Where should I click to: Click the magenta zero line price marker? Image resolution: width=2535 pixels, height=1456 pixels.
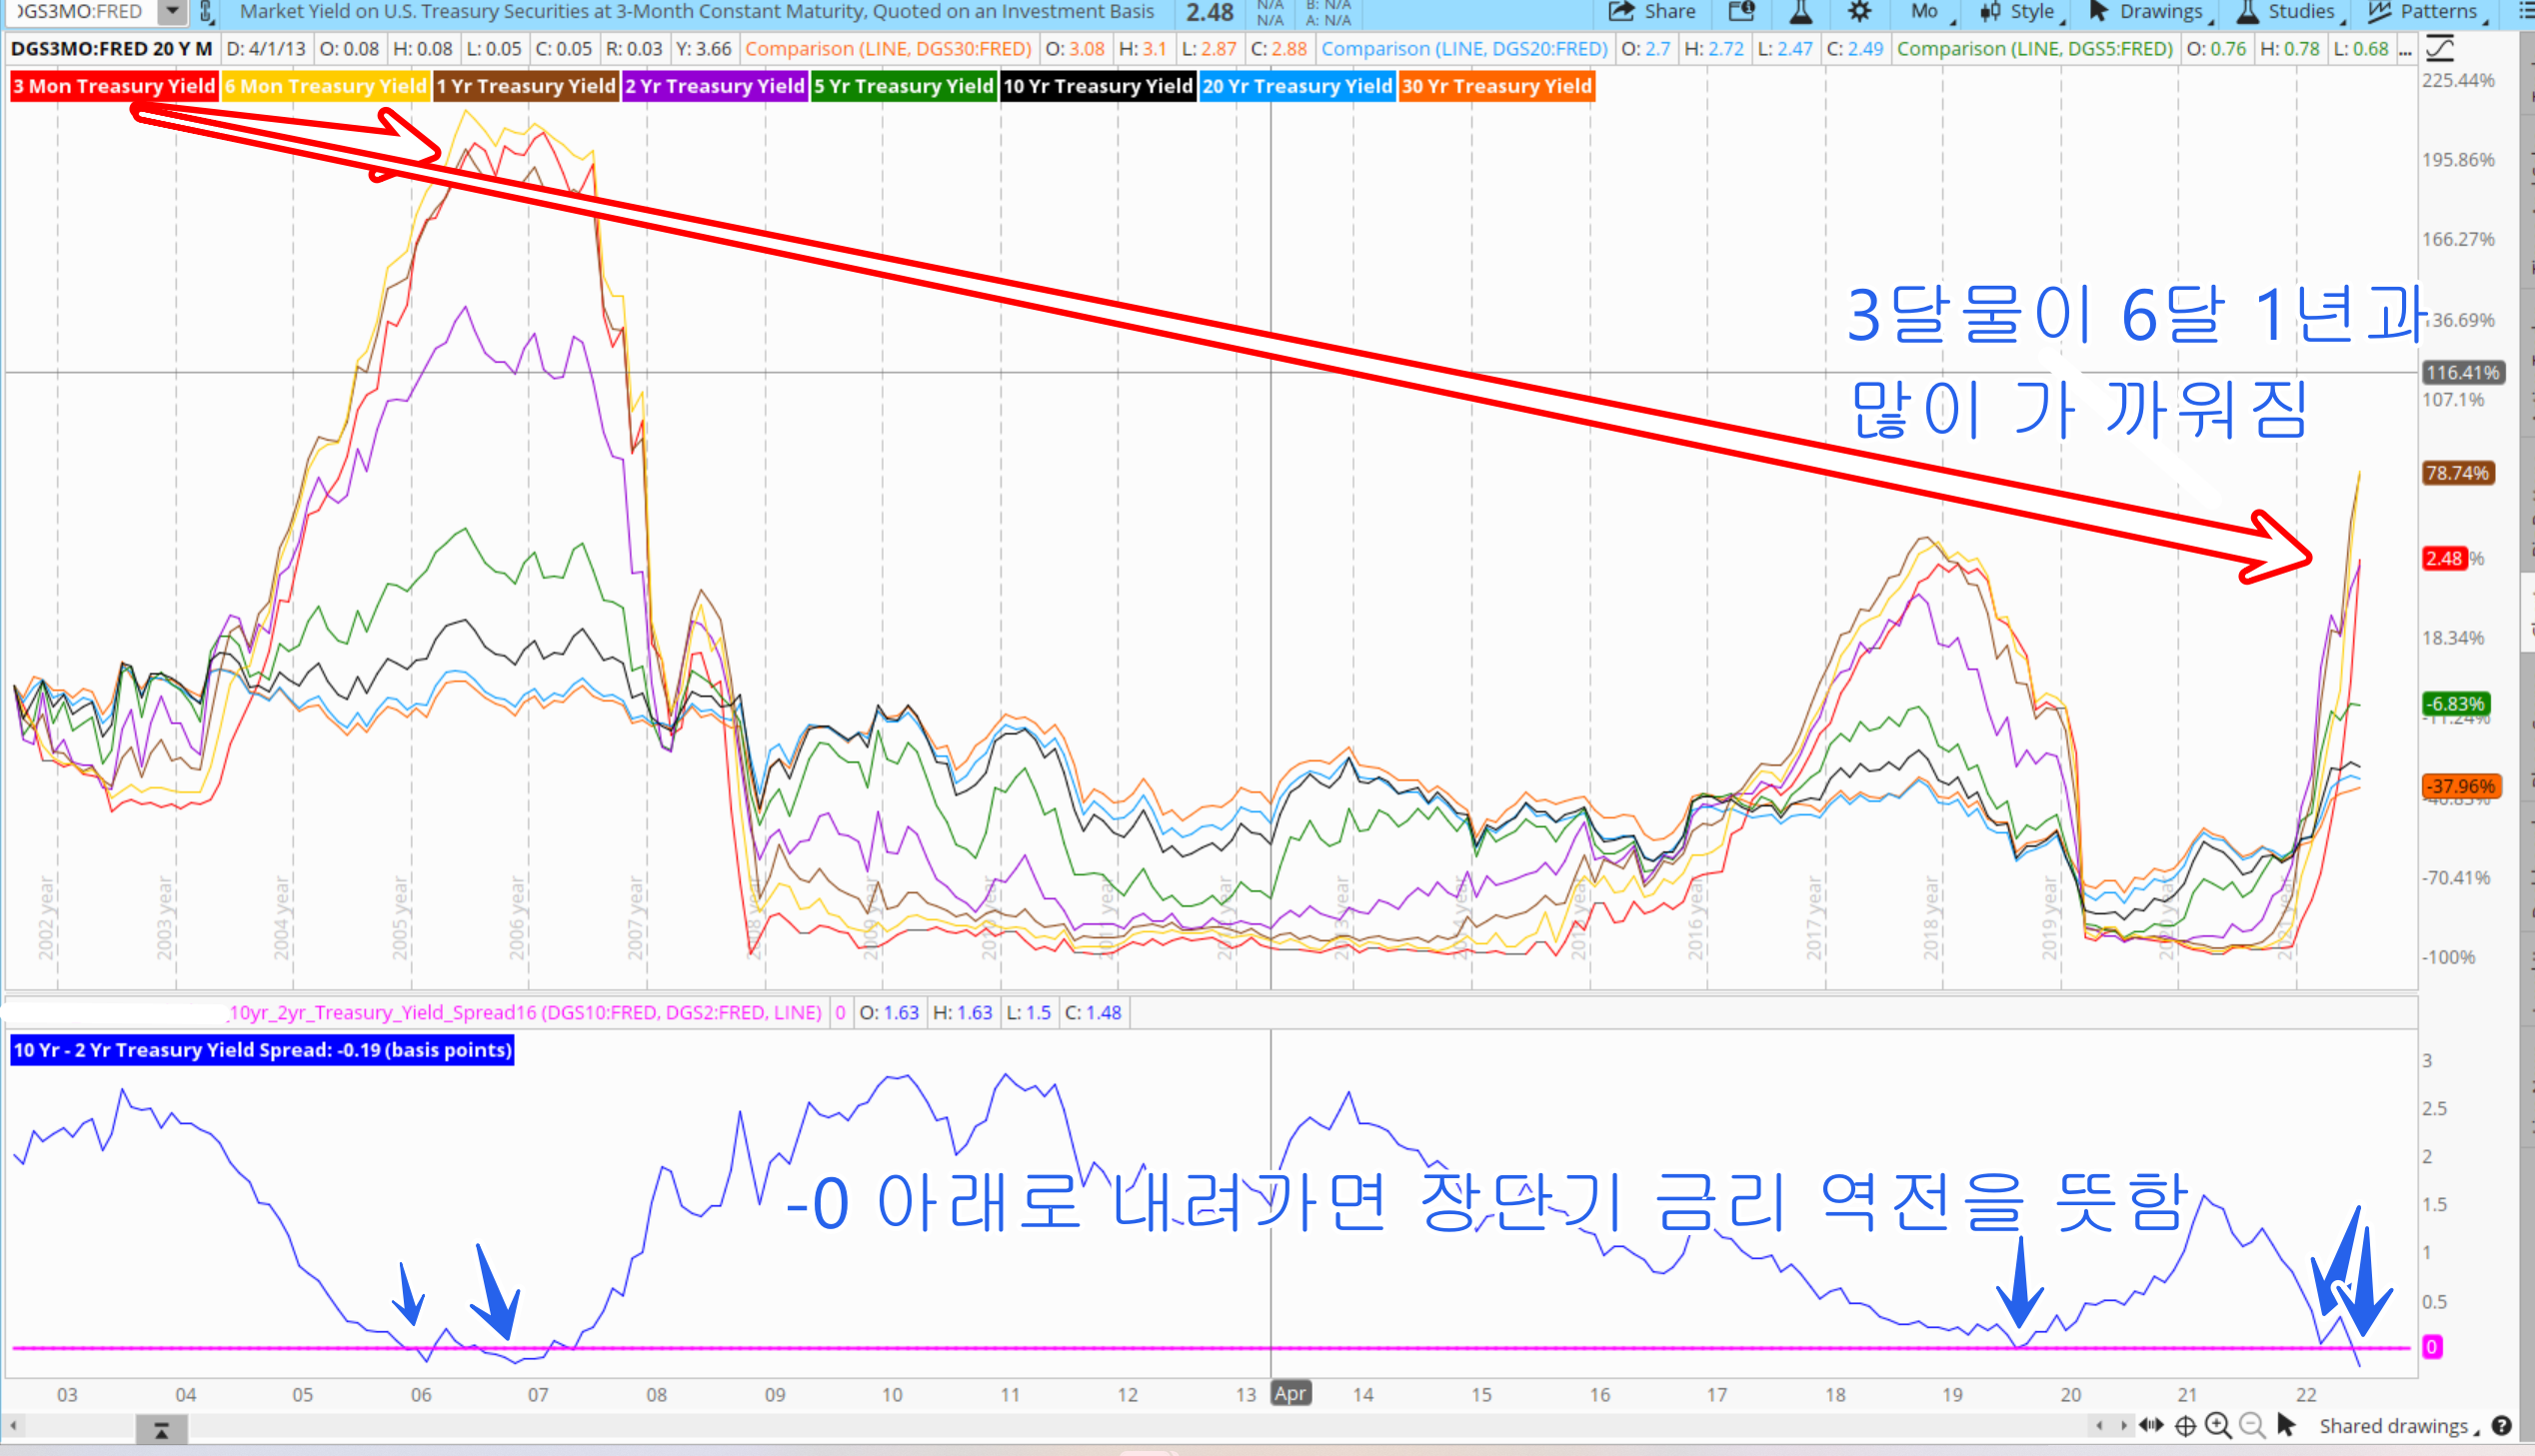2432,1347
